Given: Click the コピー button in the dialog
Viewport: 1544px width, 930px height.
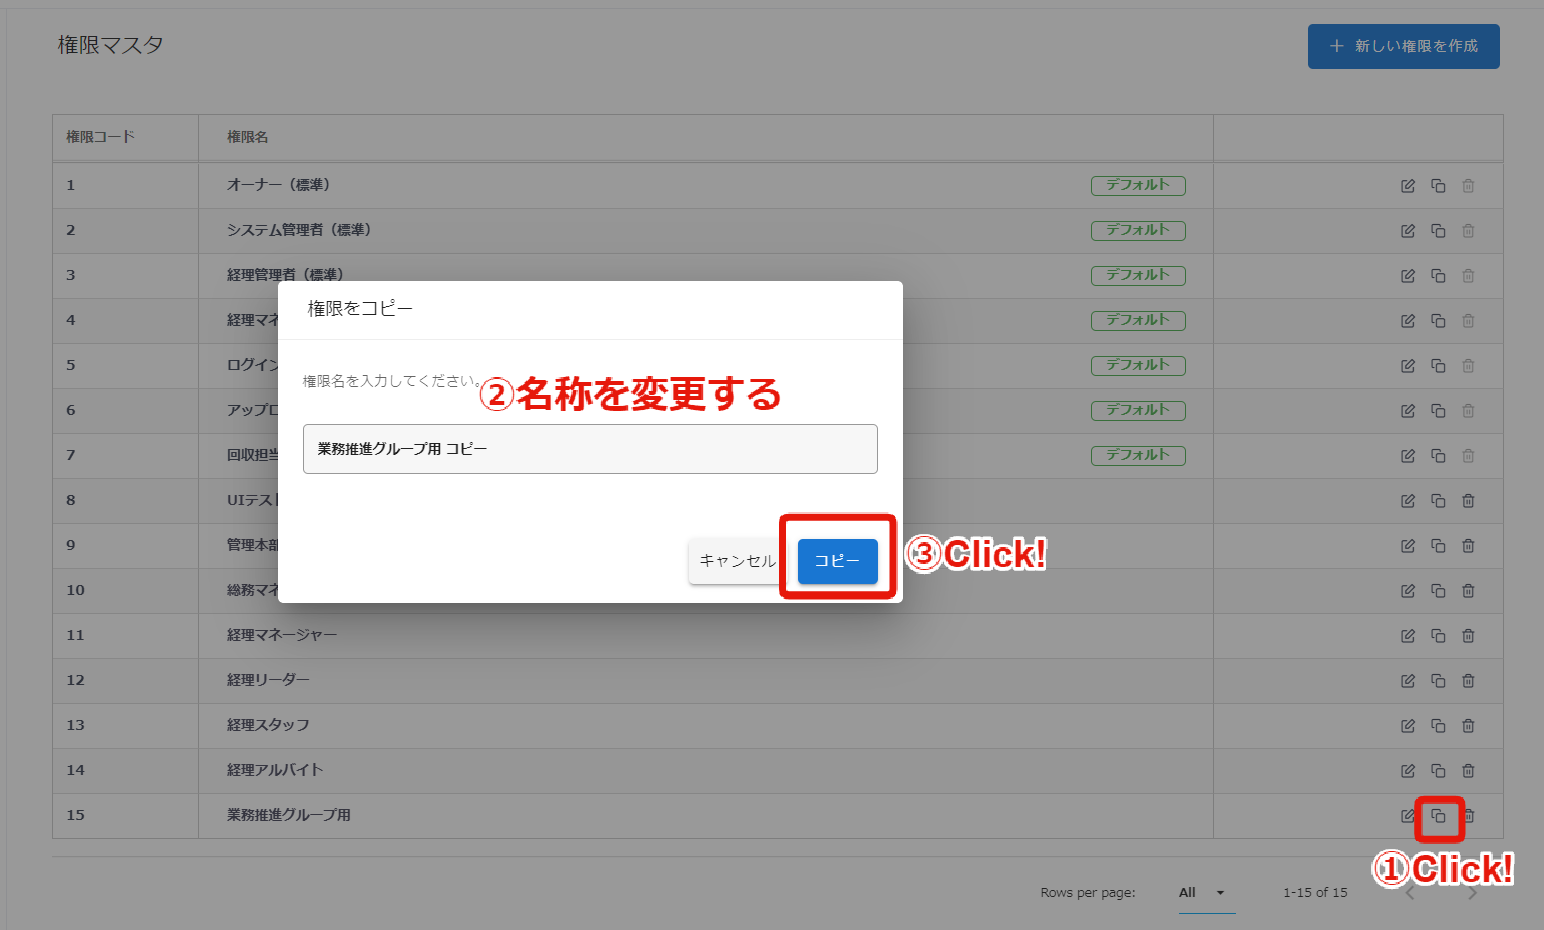Looking at the screenshot, I should 837,561.
